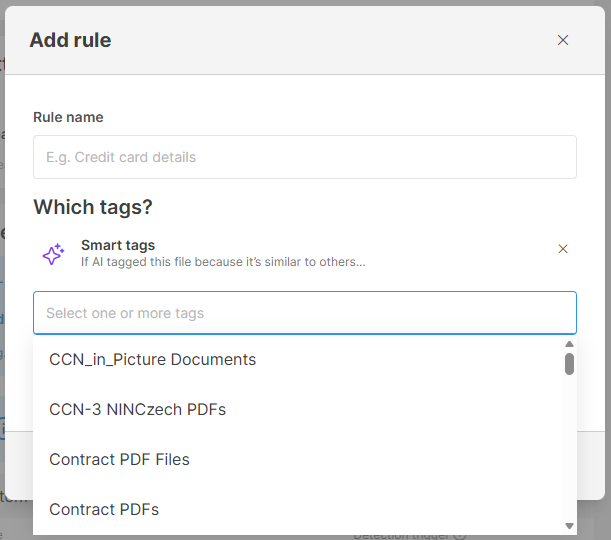The image size is (611, 540).
Task: Focus the Rule name input field
Action: 305,157
